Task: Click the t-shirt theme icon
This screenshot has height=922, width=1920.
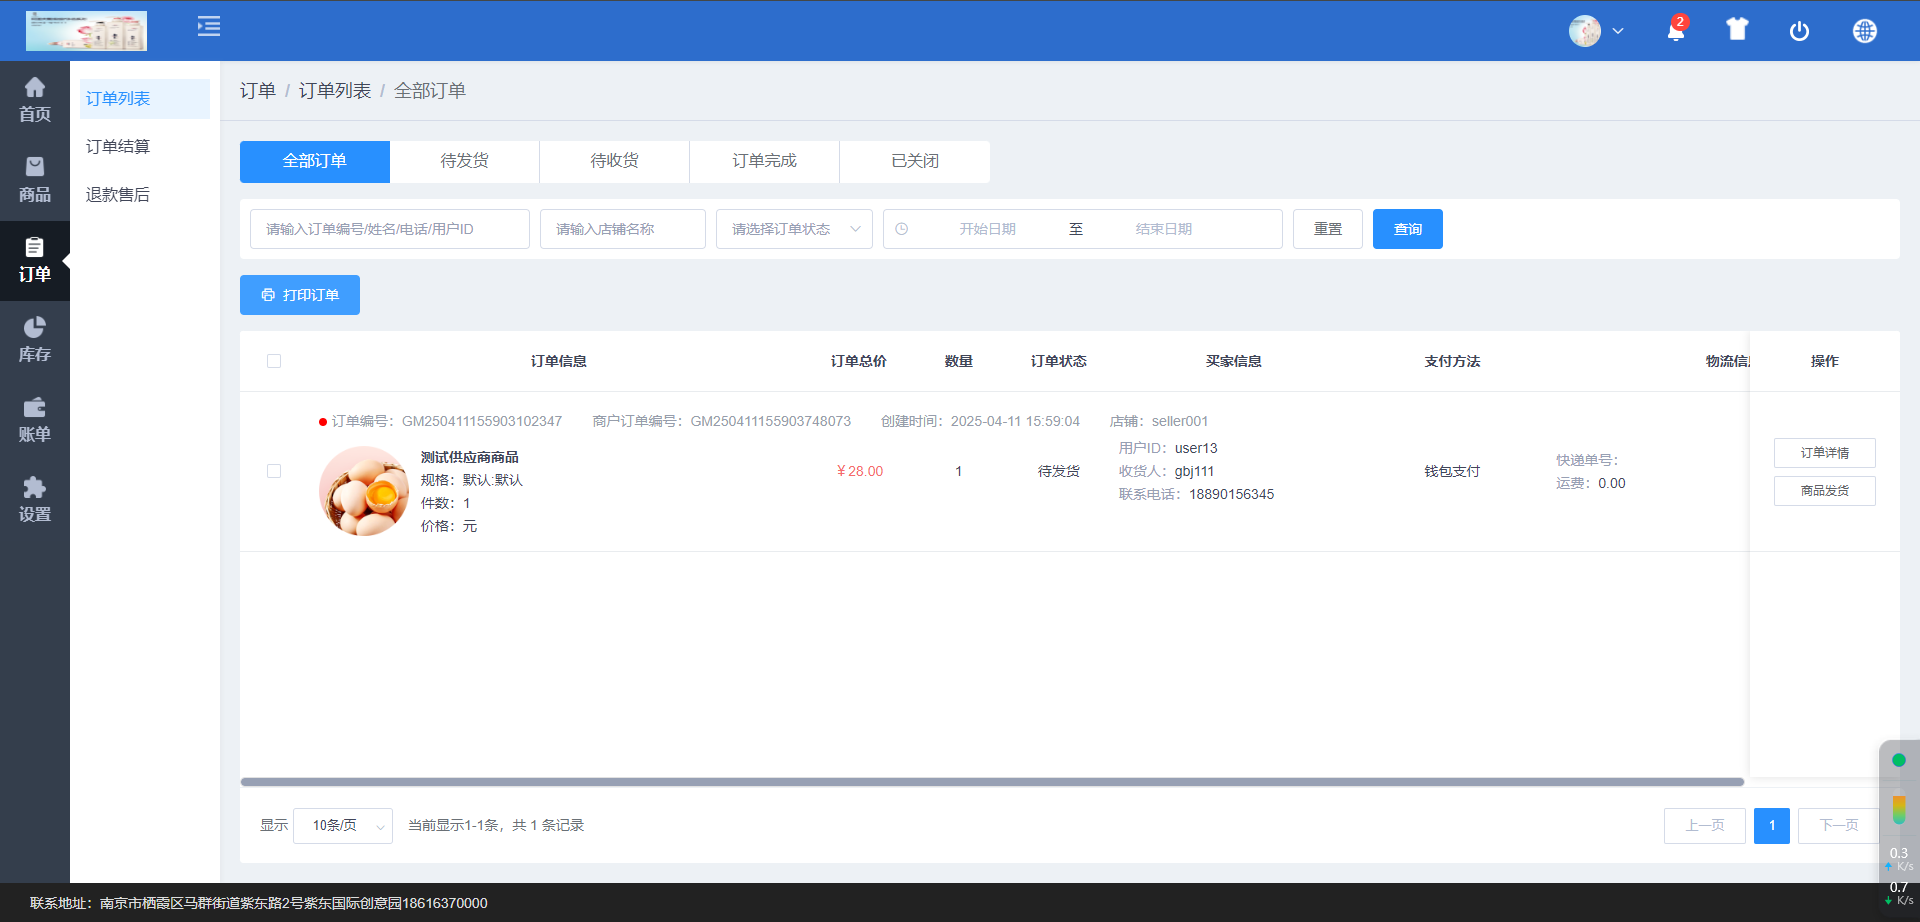Action: point(1737,30)
